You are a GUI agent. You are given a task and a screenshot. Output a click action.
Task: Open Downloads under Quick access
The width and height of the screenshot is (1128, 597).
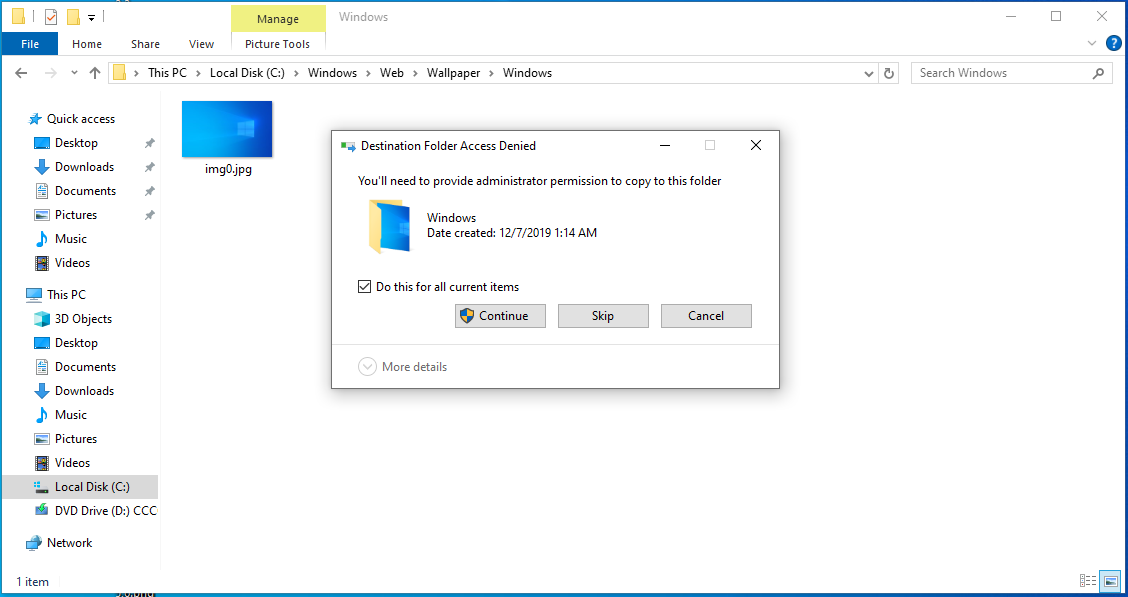point(84,167)
